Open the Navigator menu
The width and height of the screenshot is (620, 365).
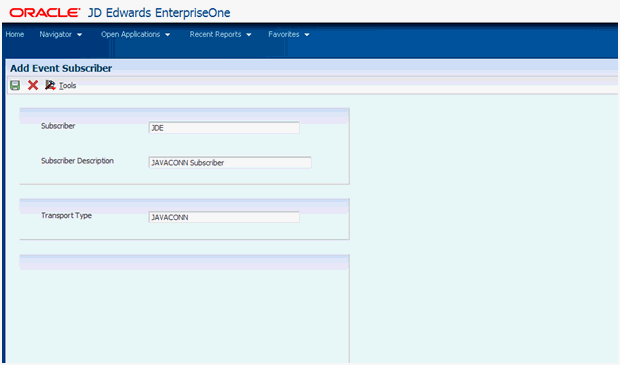(55, 34)
